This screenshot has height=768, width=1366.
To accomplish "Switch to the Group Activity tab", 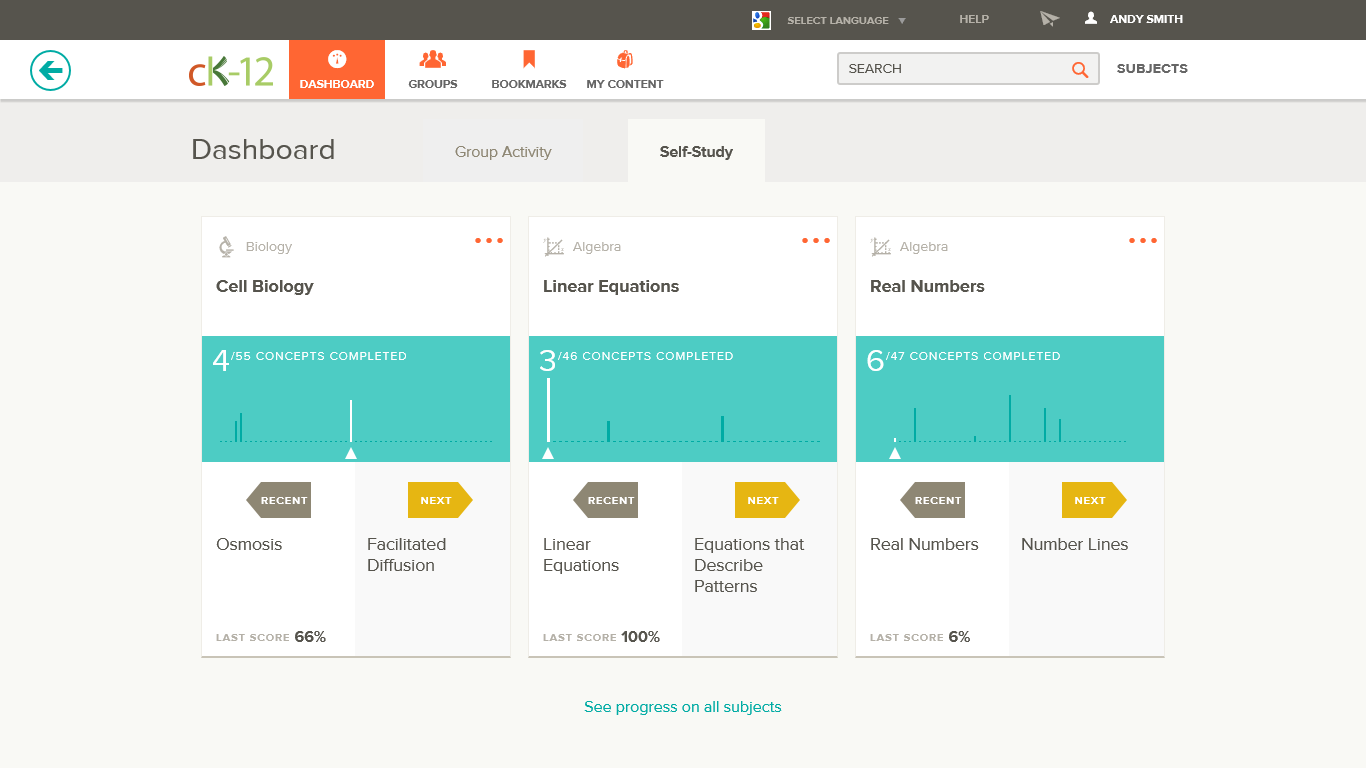I will tap(503, 152).
